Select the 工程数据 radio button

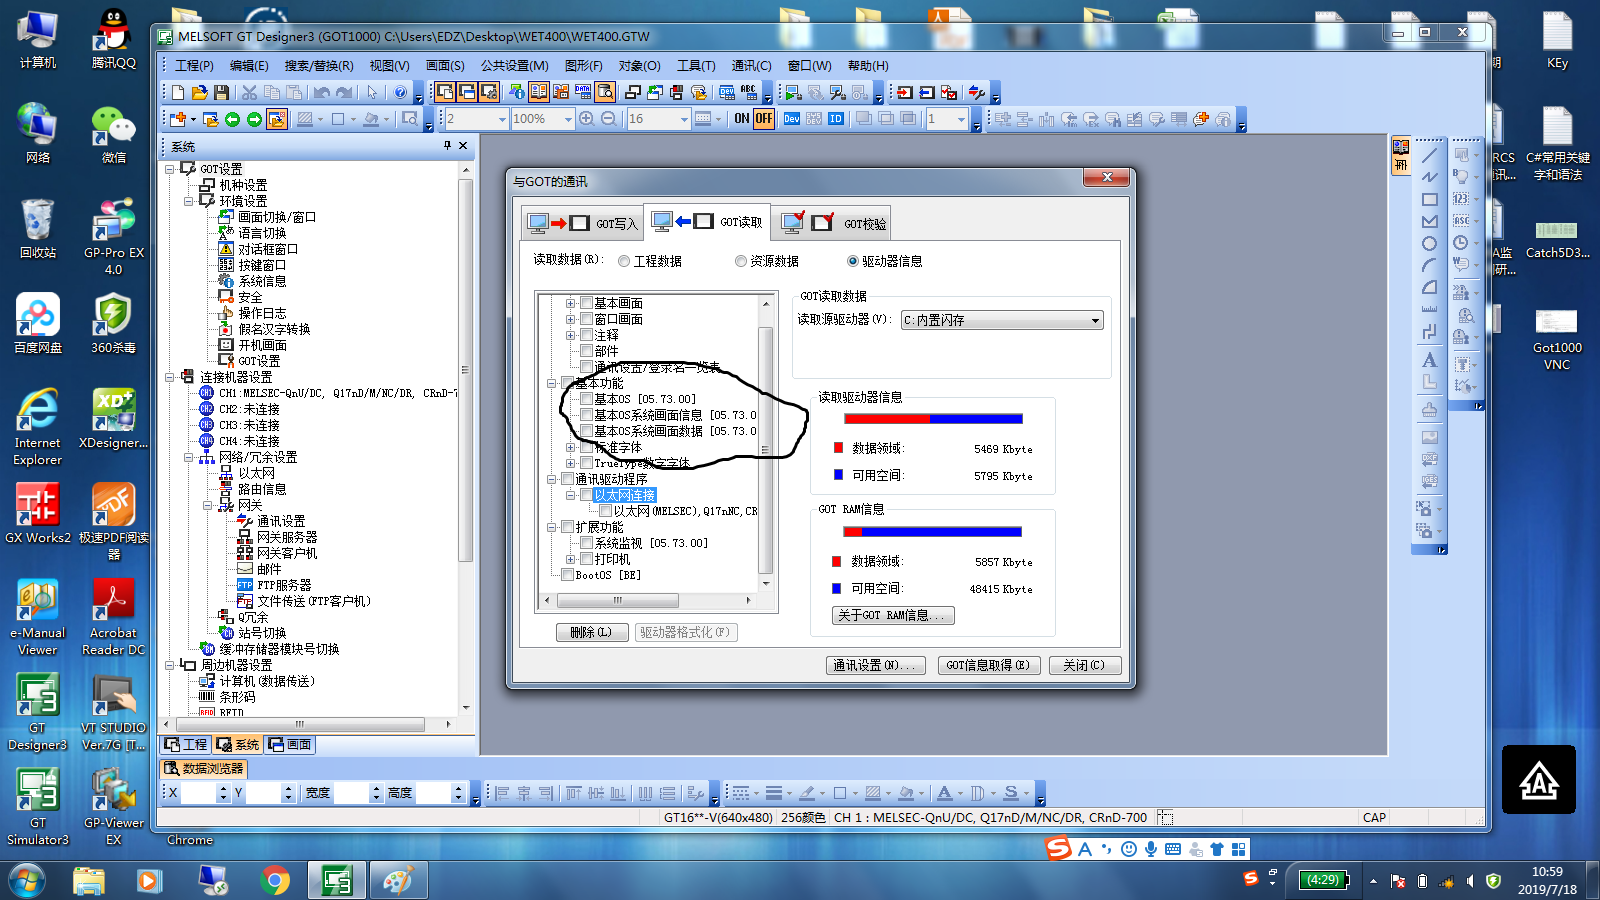click(624, 261)
